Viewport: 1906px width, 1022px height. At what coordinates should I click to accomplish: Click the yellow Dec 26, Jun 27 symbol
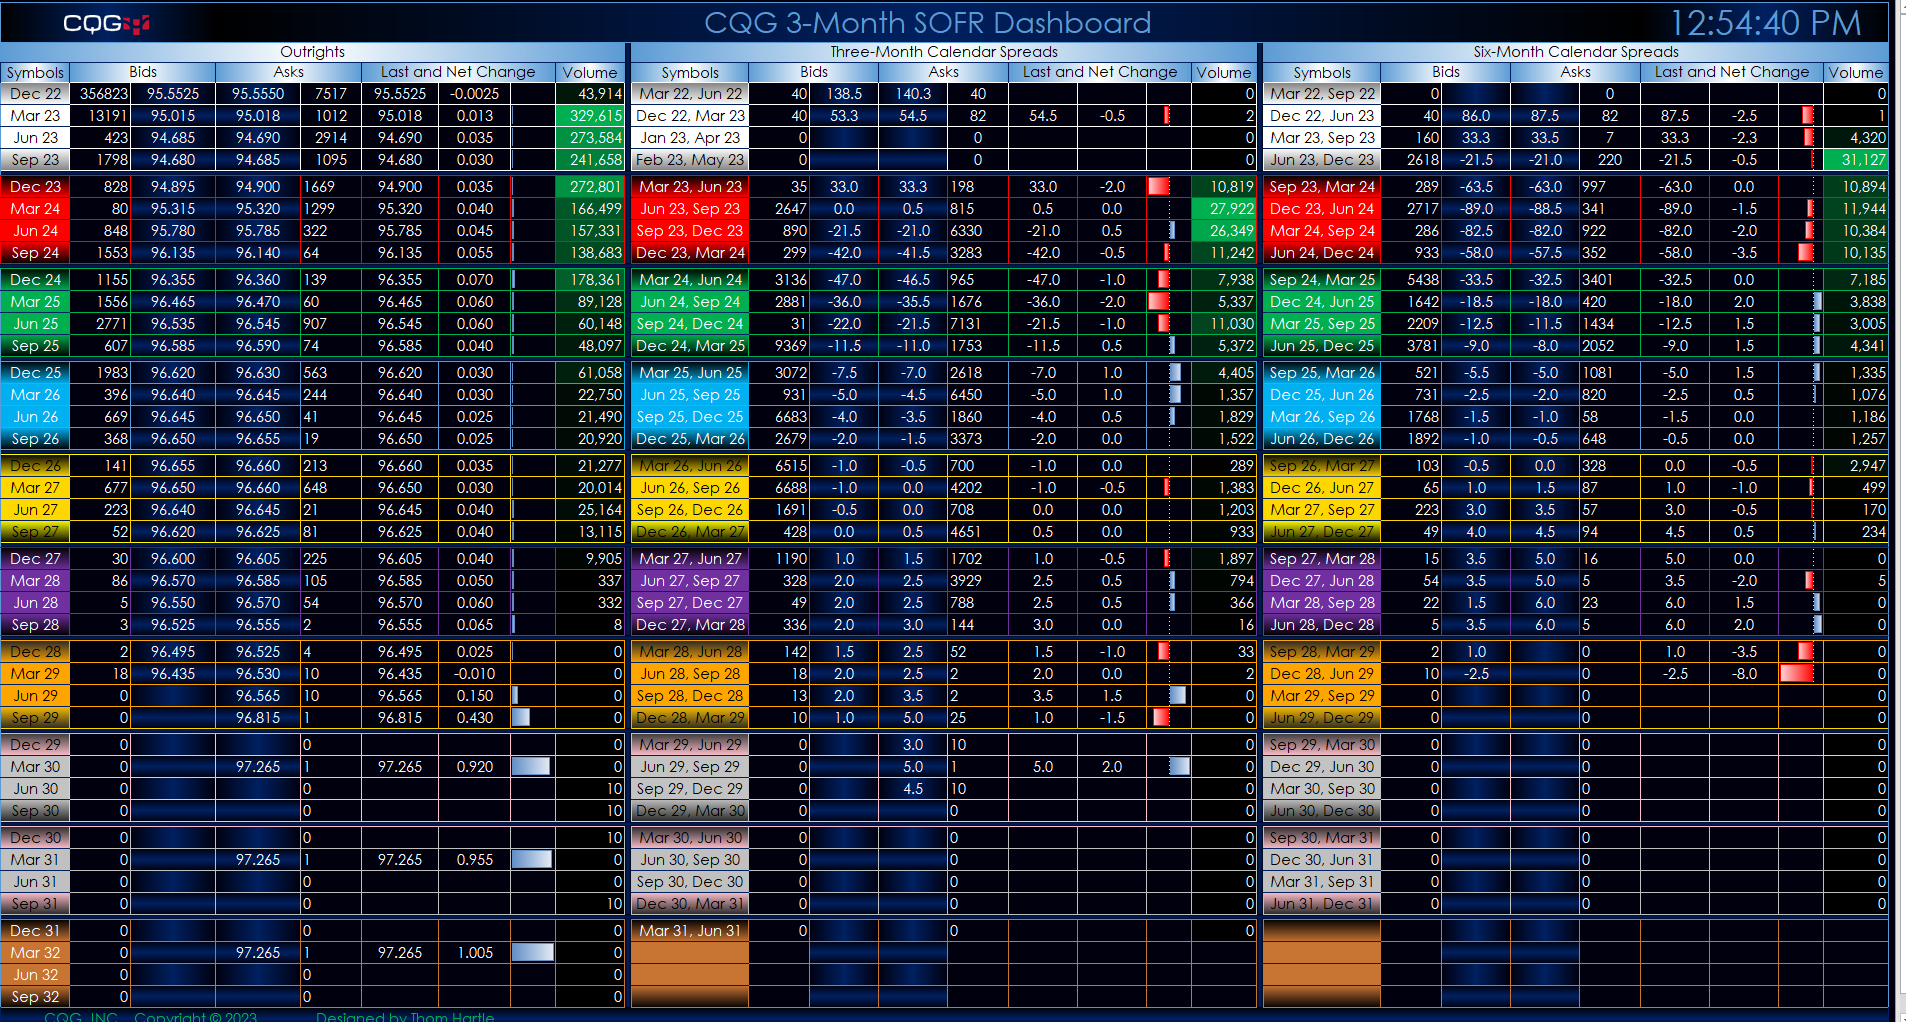coord(1322,488)
